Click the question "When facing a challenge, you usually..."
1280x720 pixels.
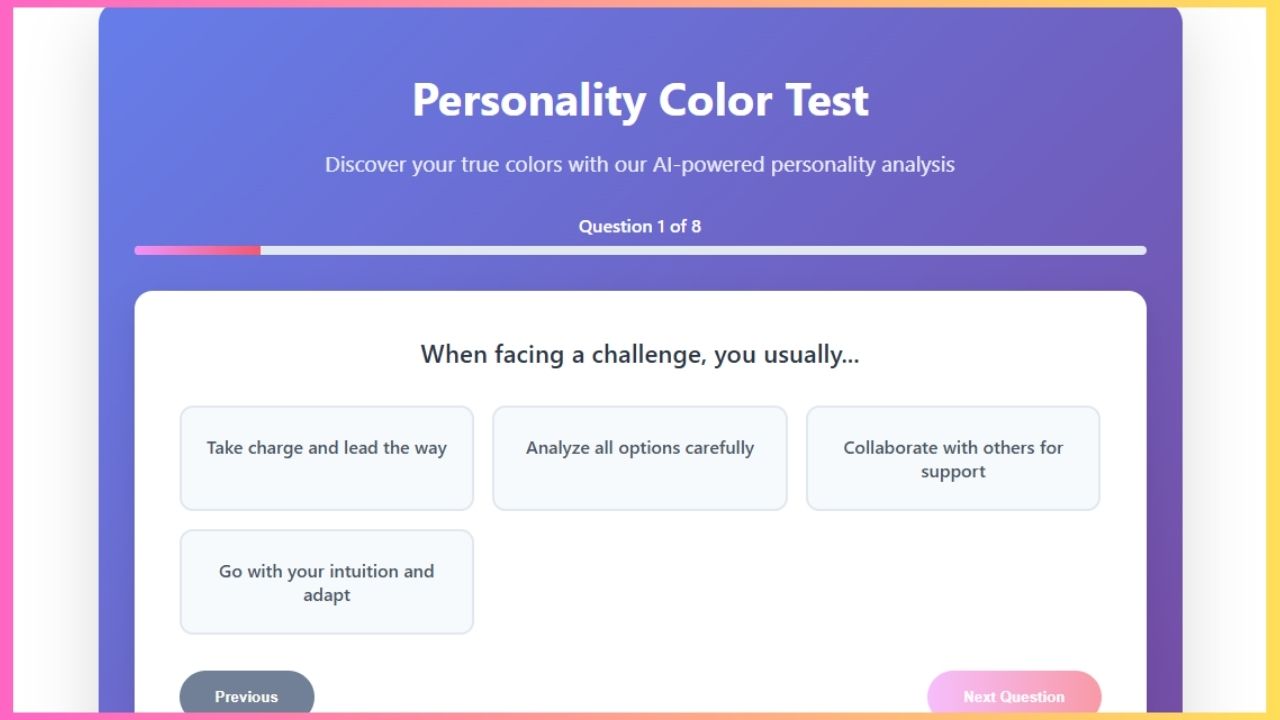pos(640,354)
